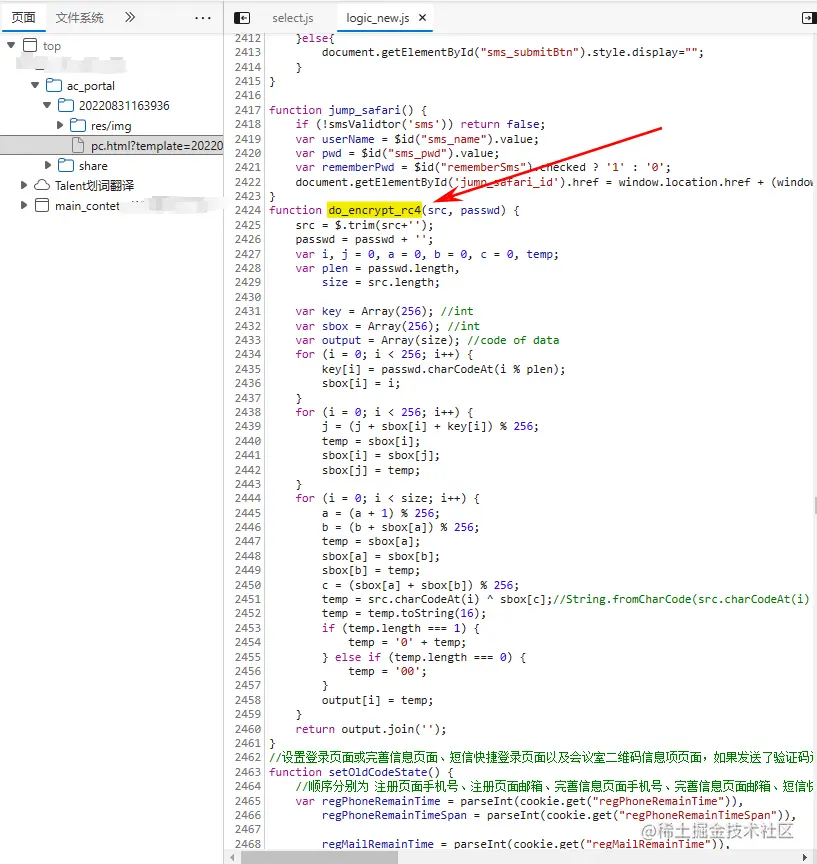Click the highlighted do_encrypt_rc4 function name

click(375, 210)
